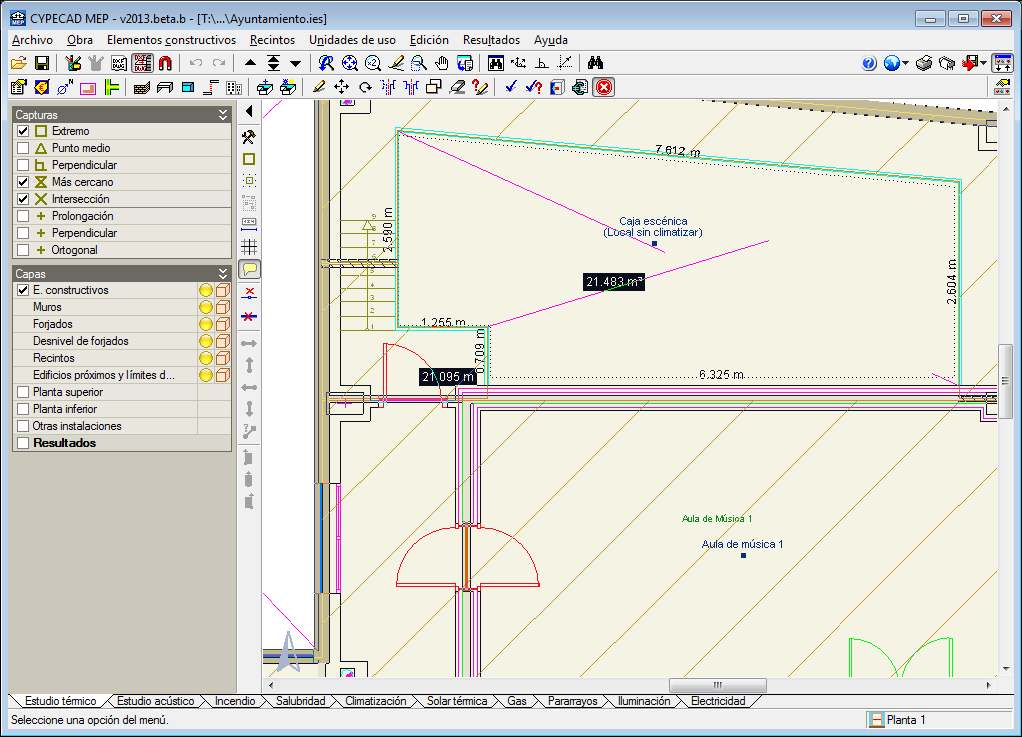Click the horizontal scrollbar thumb

pyautogui.click(x=717, y=685)
